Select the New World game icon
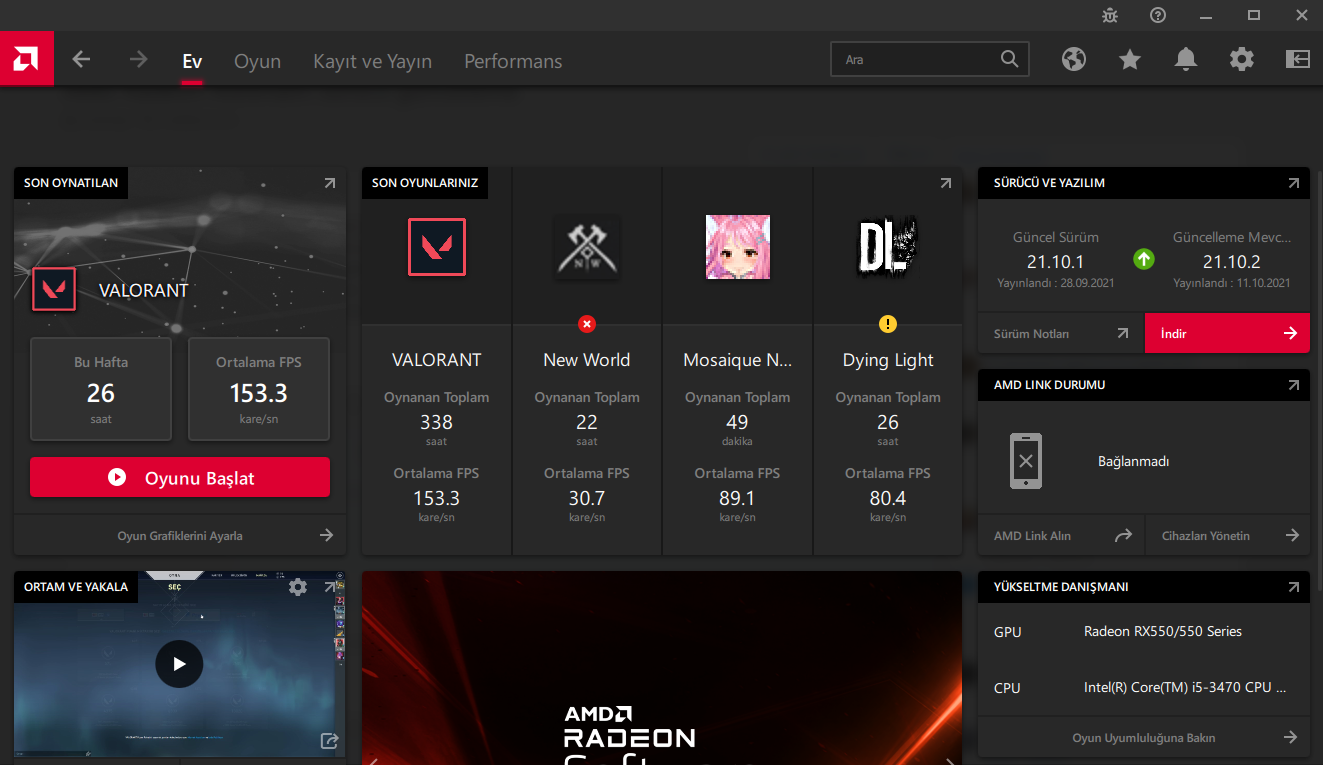This screenshot has width=1323, height=765. (587, 247)
